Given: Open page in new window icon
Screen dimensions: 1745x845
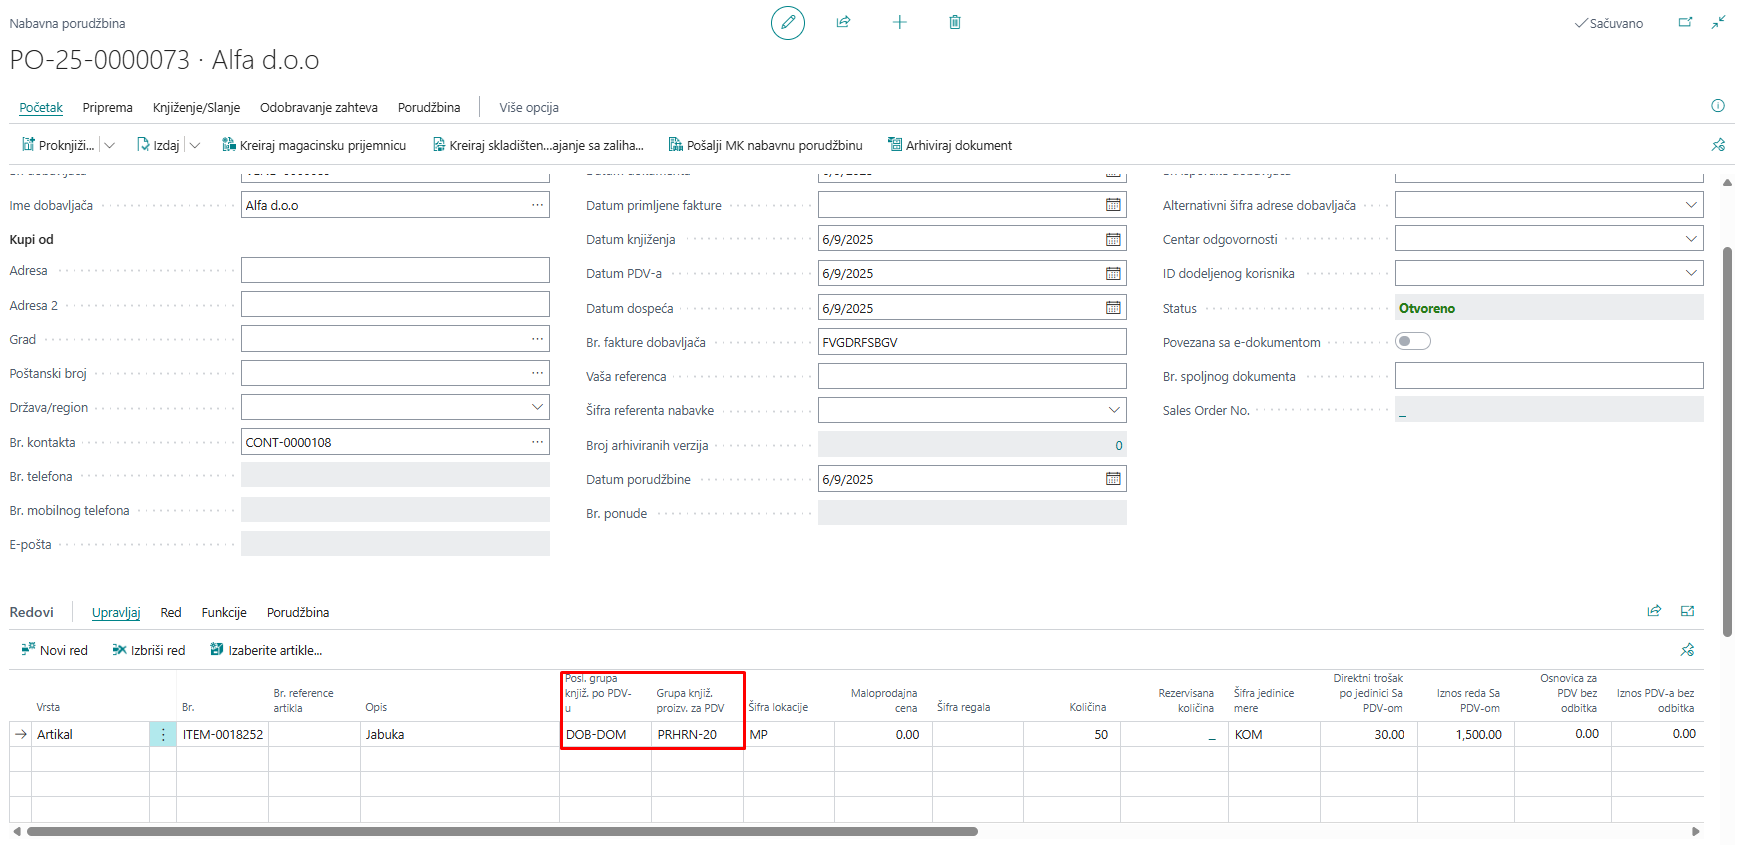Looking at the screenshot, I should coord(1685,22).
